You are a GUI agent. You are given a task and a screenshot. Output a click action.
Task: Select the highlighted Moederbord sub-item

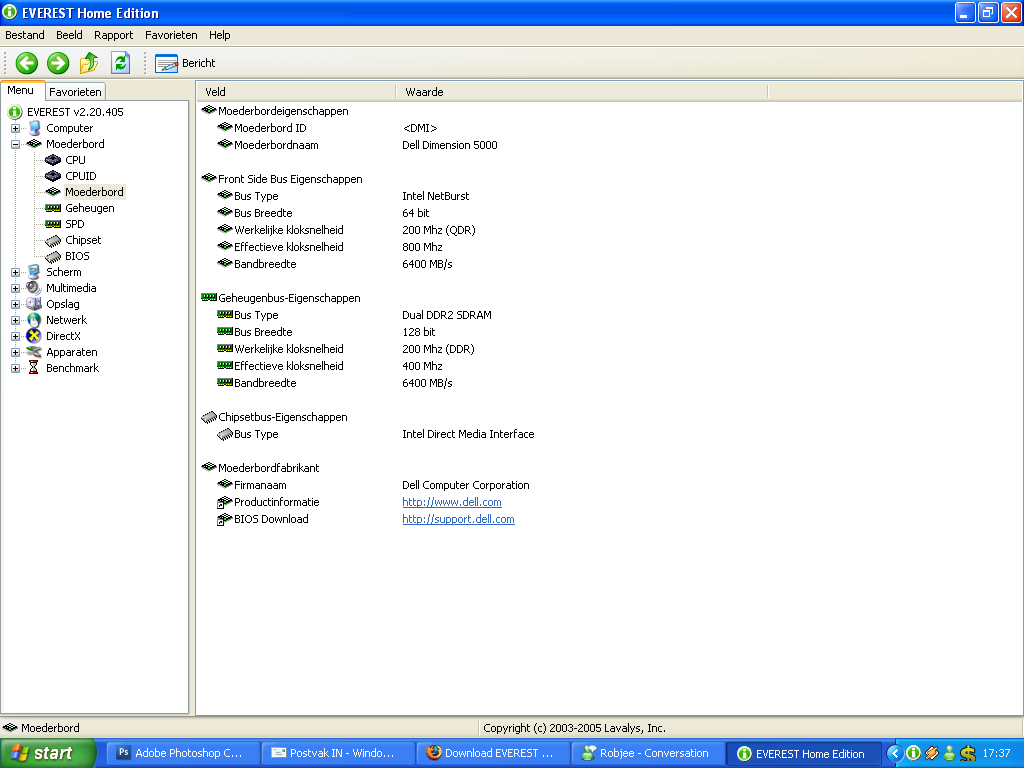pyautogui.click(x=94, y=192)
